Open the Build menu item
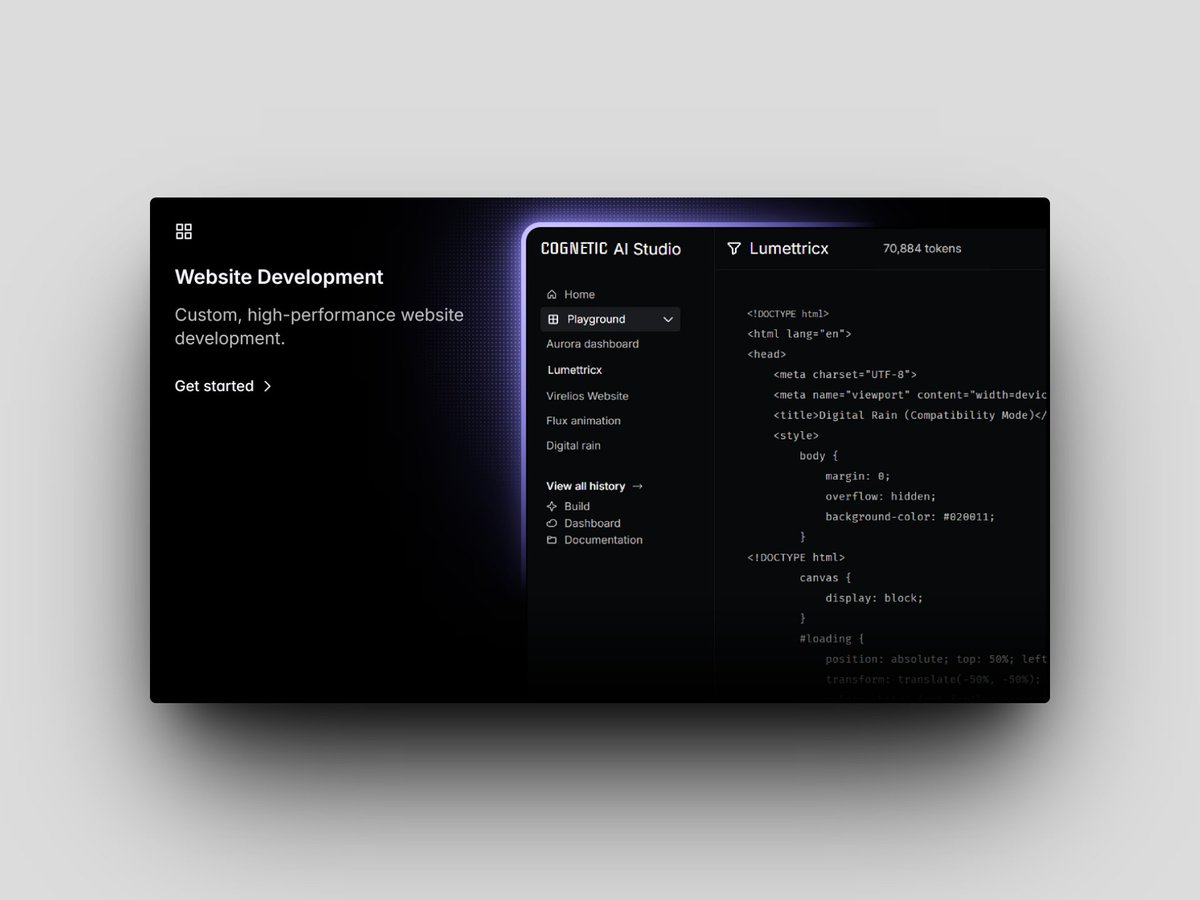This screenshot has height=900, width=1200. [568, 506]
